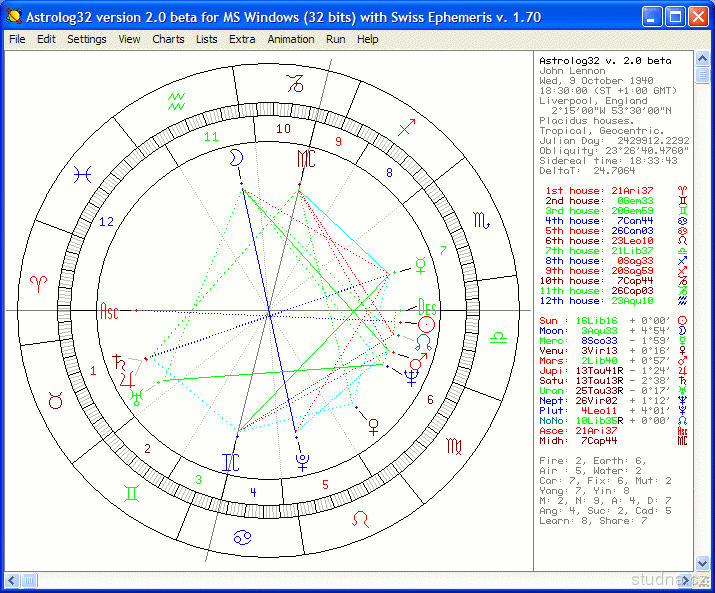The height and width of the screenshot is (593, 715).
Task: Click the Saturn symbol in the chart
Action: click(x=119, y=362)
